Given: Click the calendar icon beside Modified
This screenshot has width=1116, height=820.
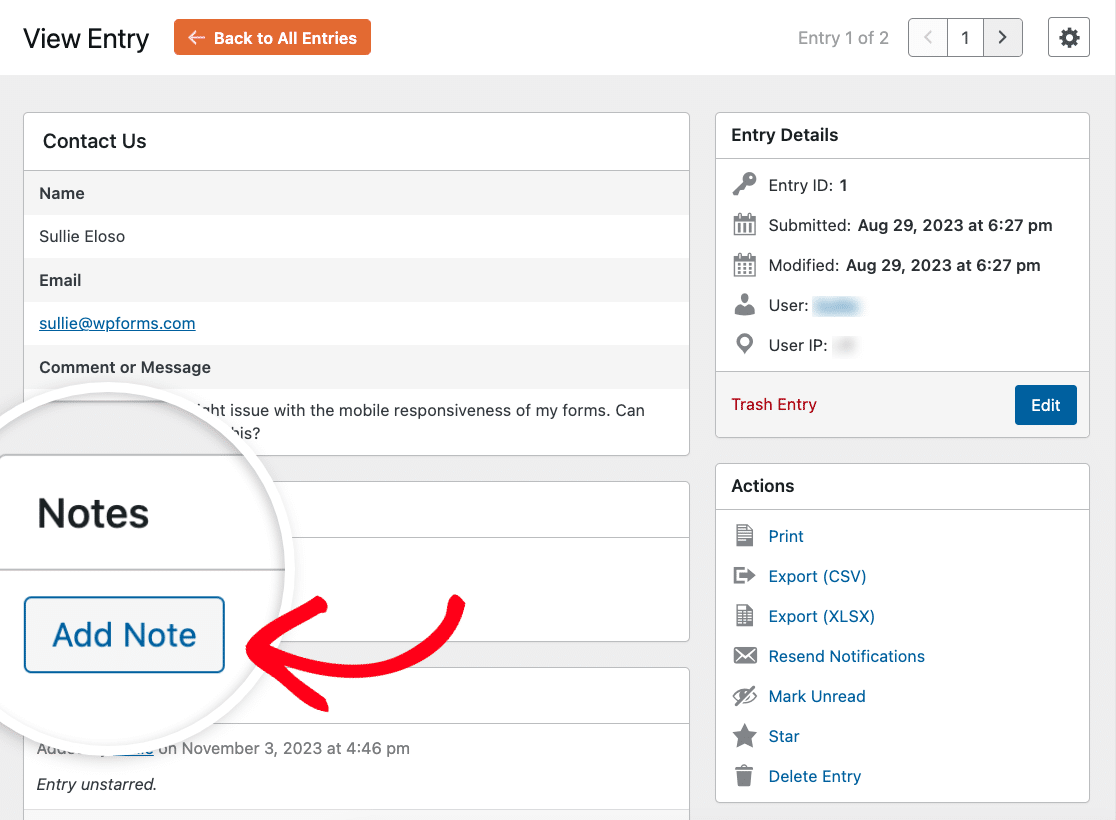Looking at the screenshot, I should 744,264.
